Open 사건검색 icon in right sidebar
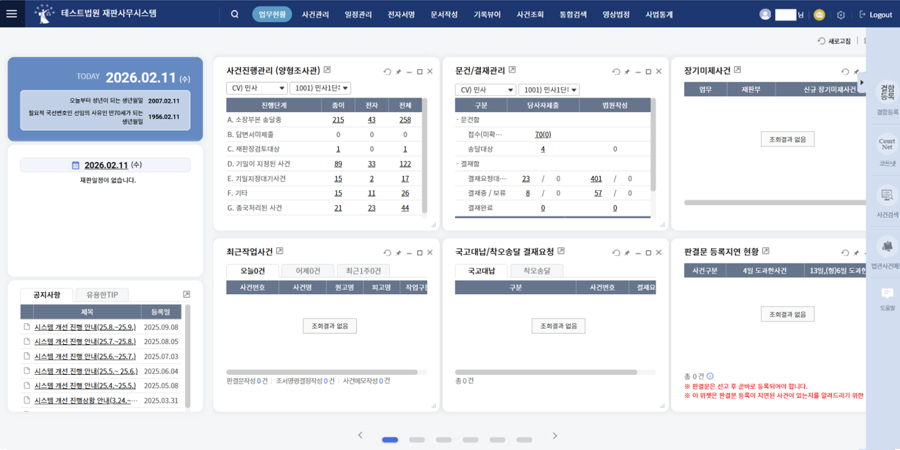This screenshot has width=900, height=450. coord(886,199)
